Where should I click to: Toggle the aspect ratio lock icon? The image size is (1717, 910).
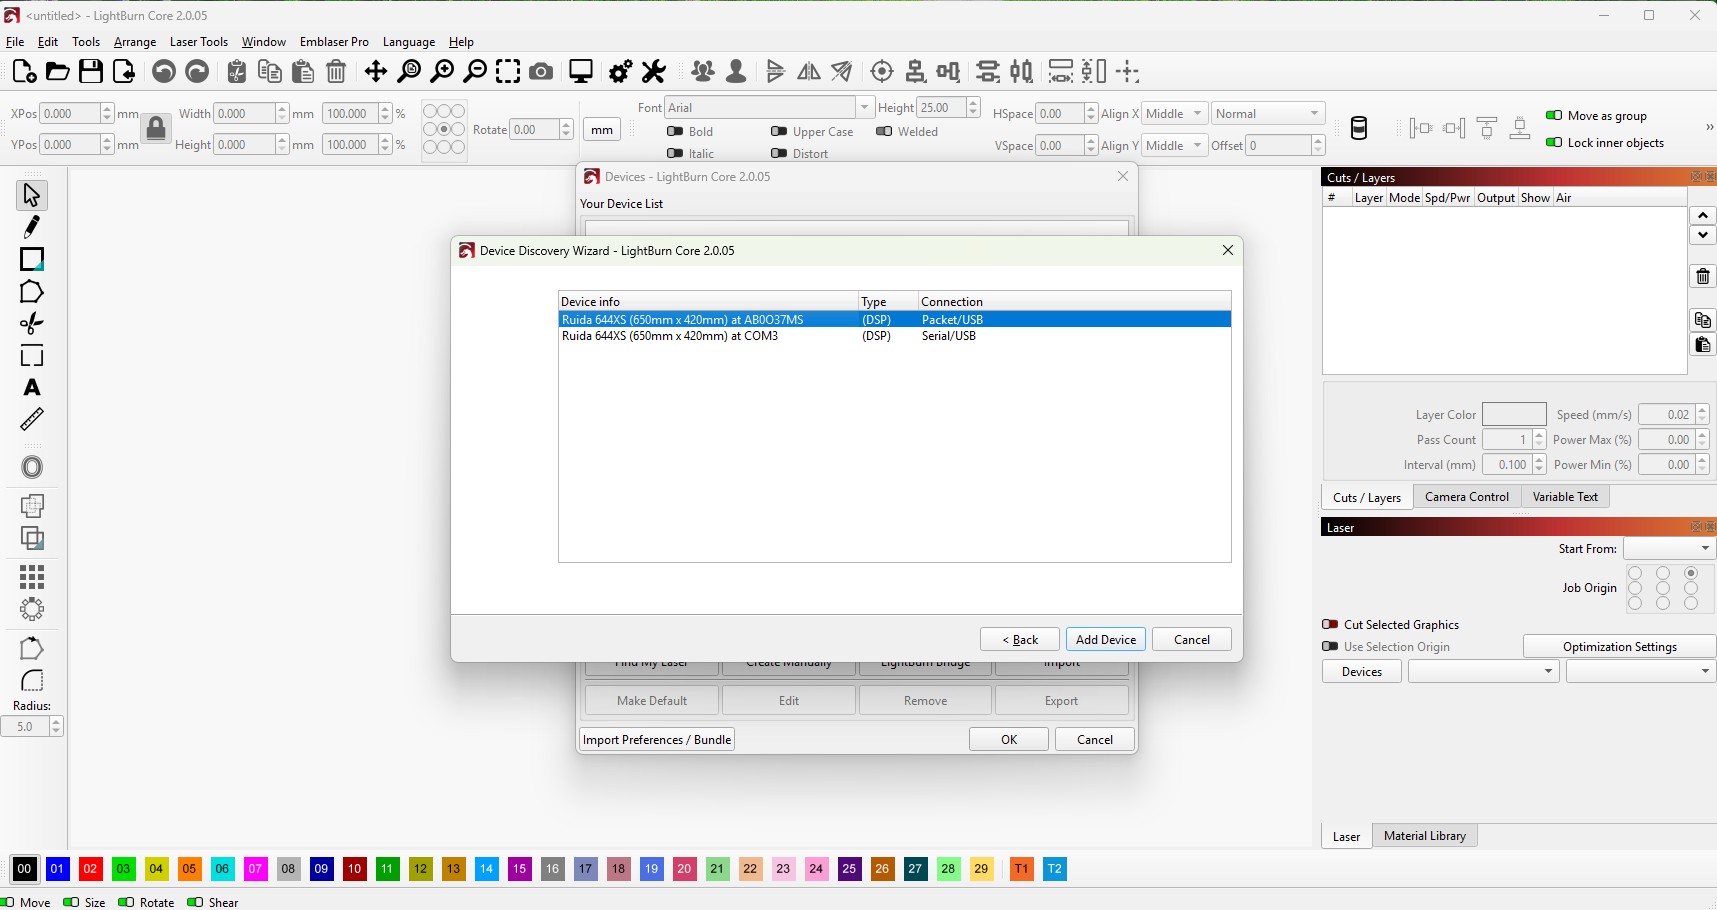[156, 128]
